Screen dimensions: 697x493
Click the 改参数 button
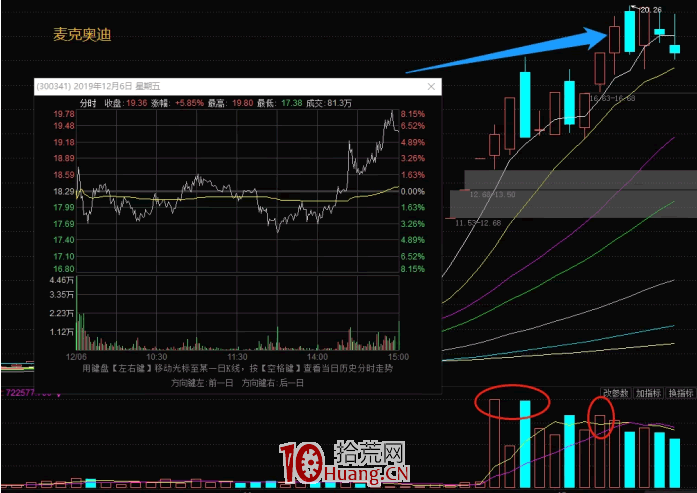pos(616,393)
